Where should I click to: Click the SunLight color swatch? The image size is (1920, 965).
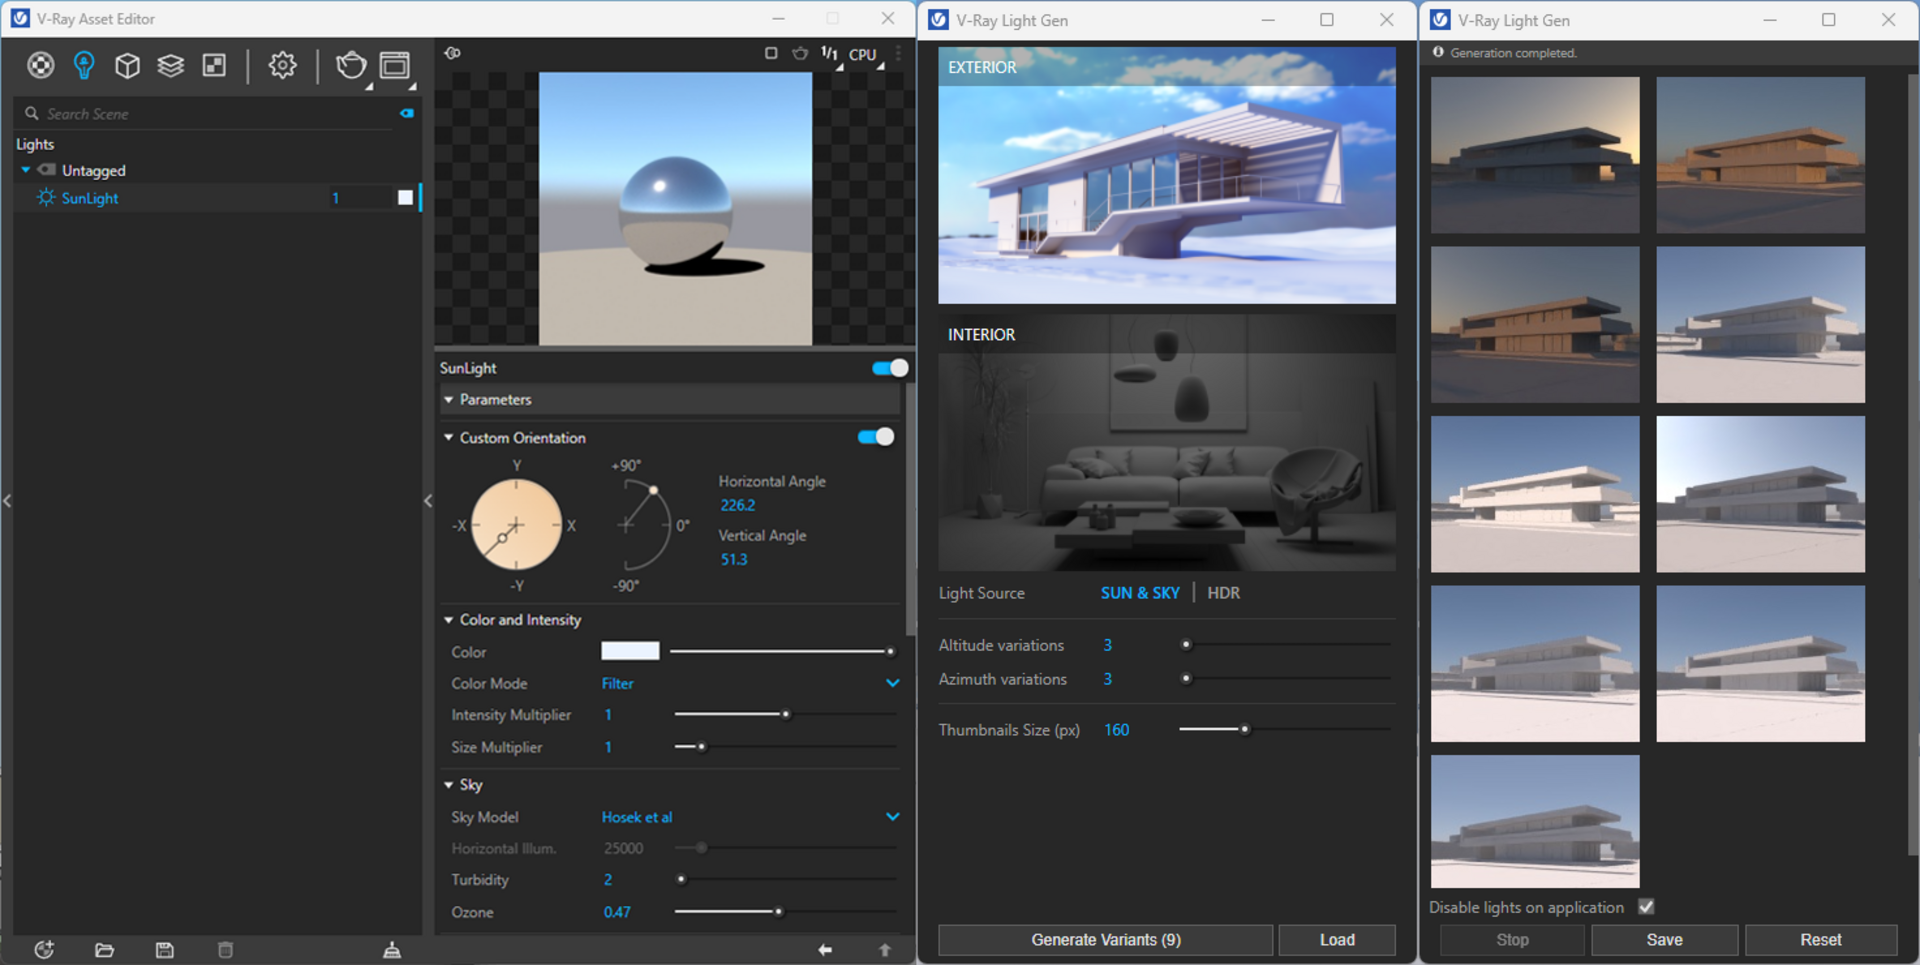pos(630,651)
